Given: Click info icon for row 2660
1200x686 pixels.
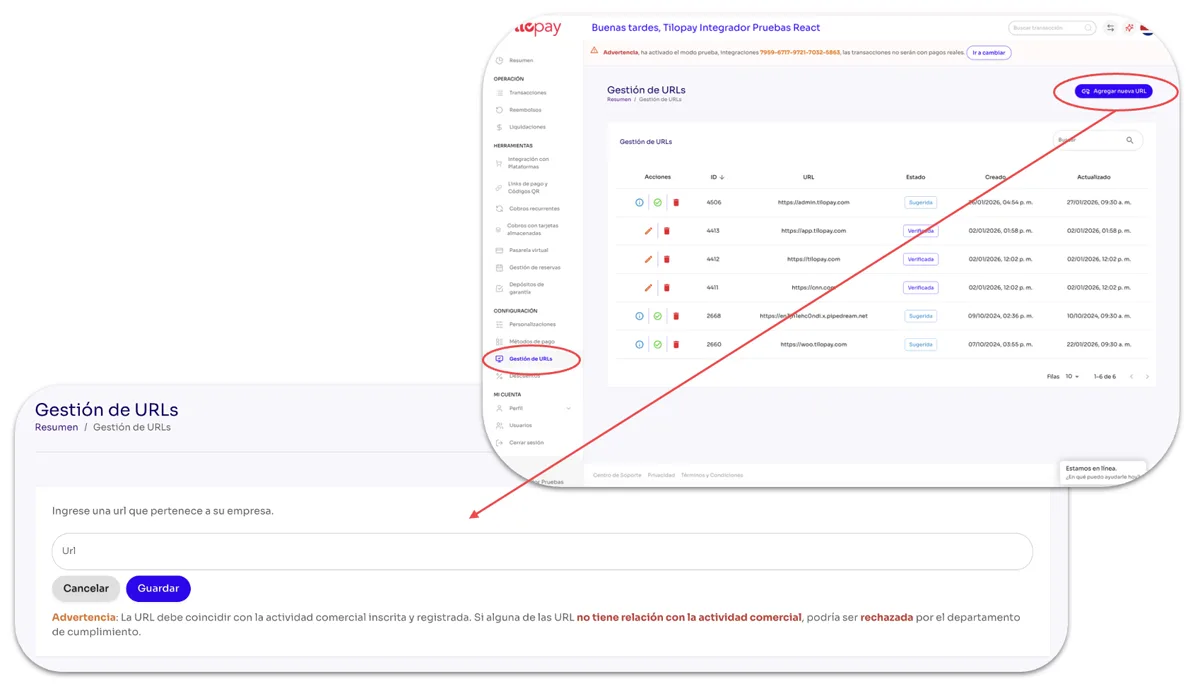Looking at the screenshot, I should point(640,345).
